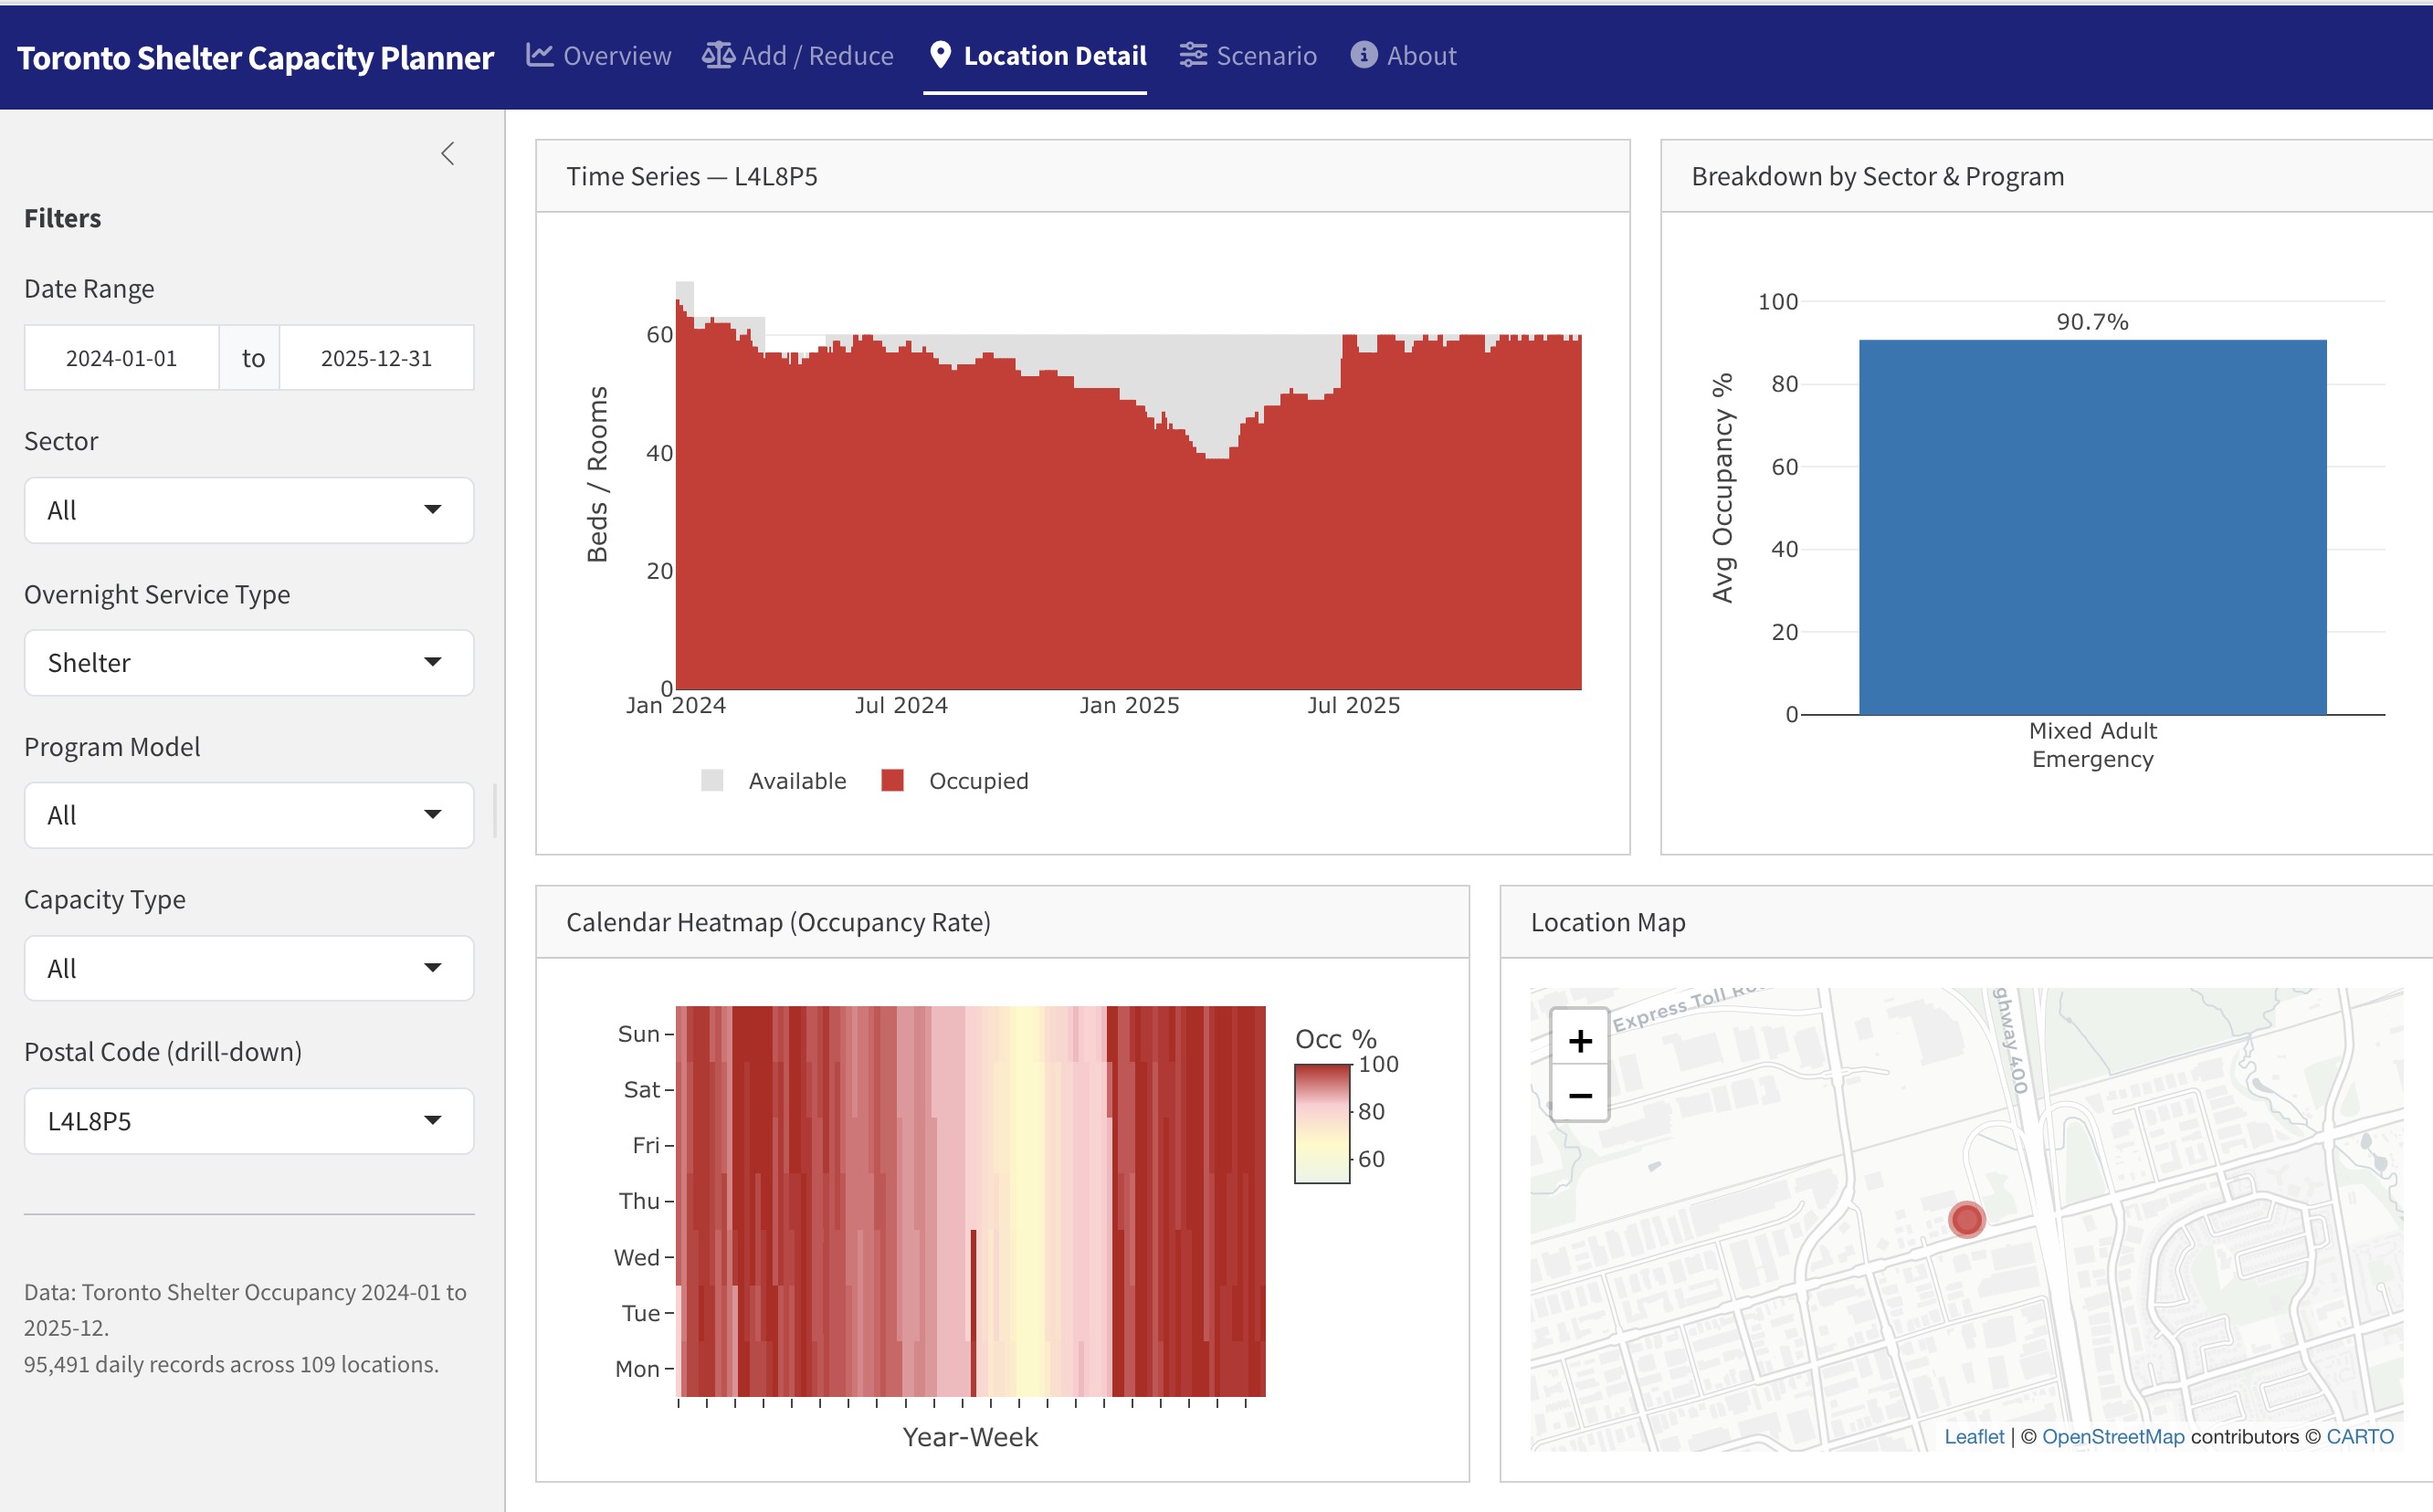Screen dimensions: 2433x1512
Task: Click the Overview chart icon
Action: (540, 56)
